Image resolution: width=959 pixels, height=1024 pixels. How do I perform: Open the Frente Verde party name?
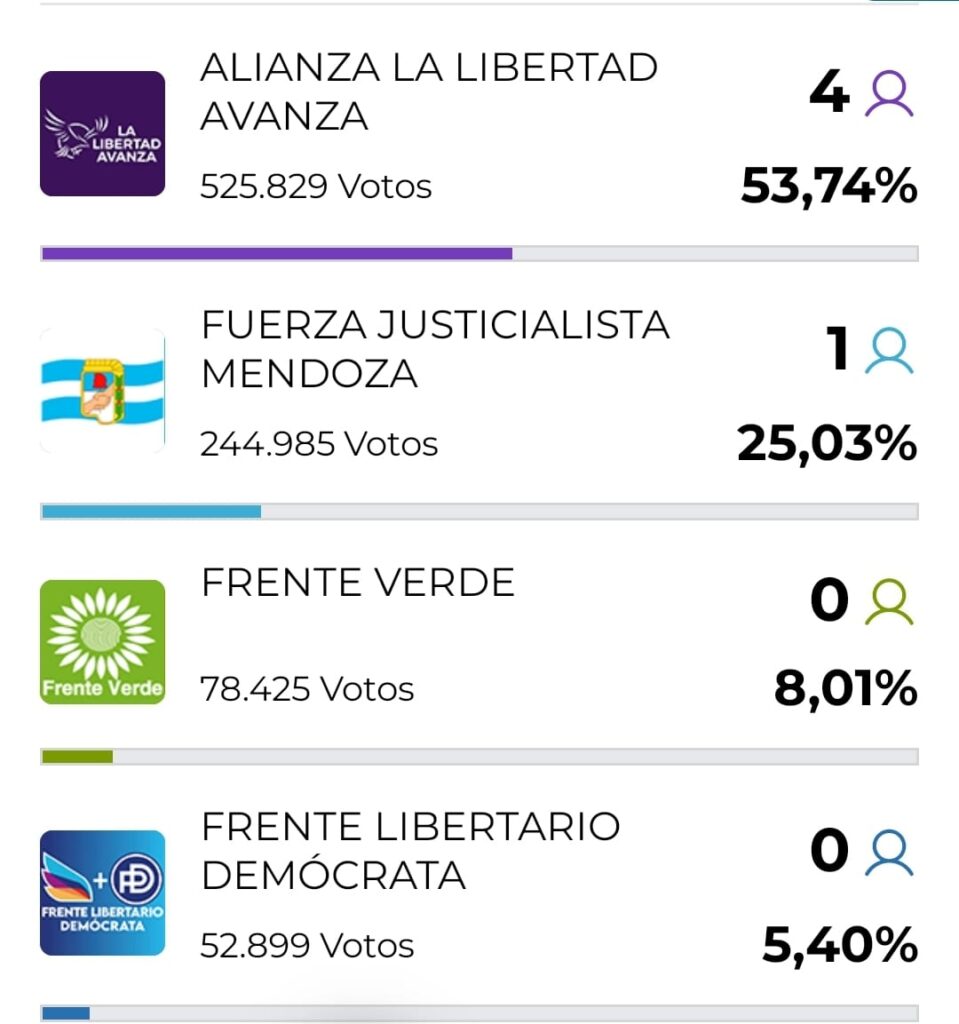pos(357,582)
